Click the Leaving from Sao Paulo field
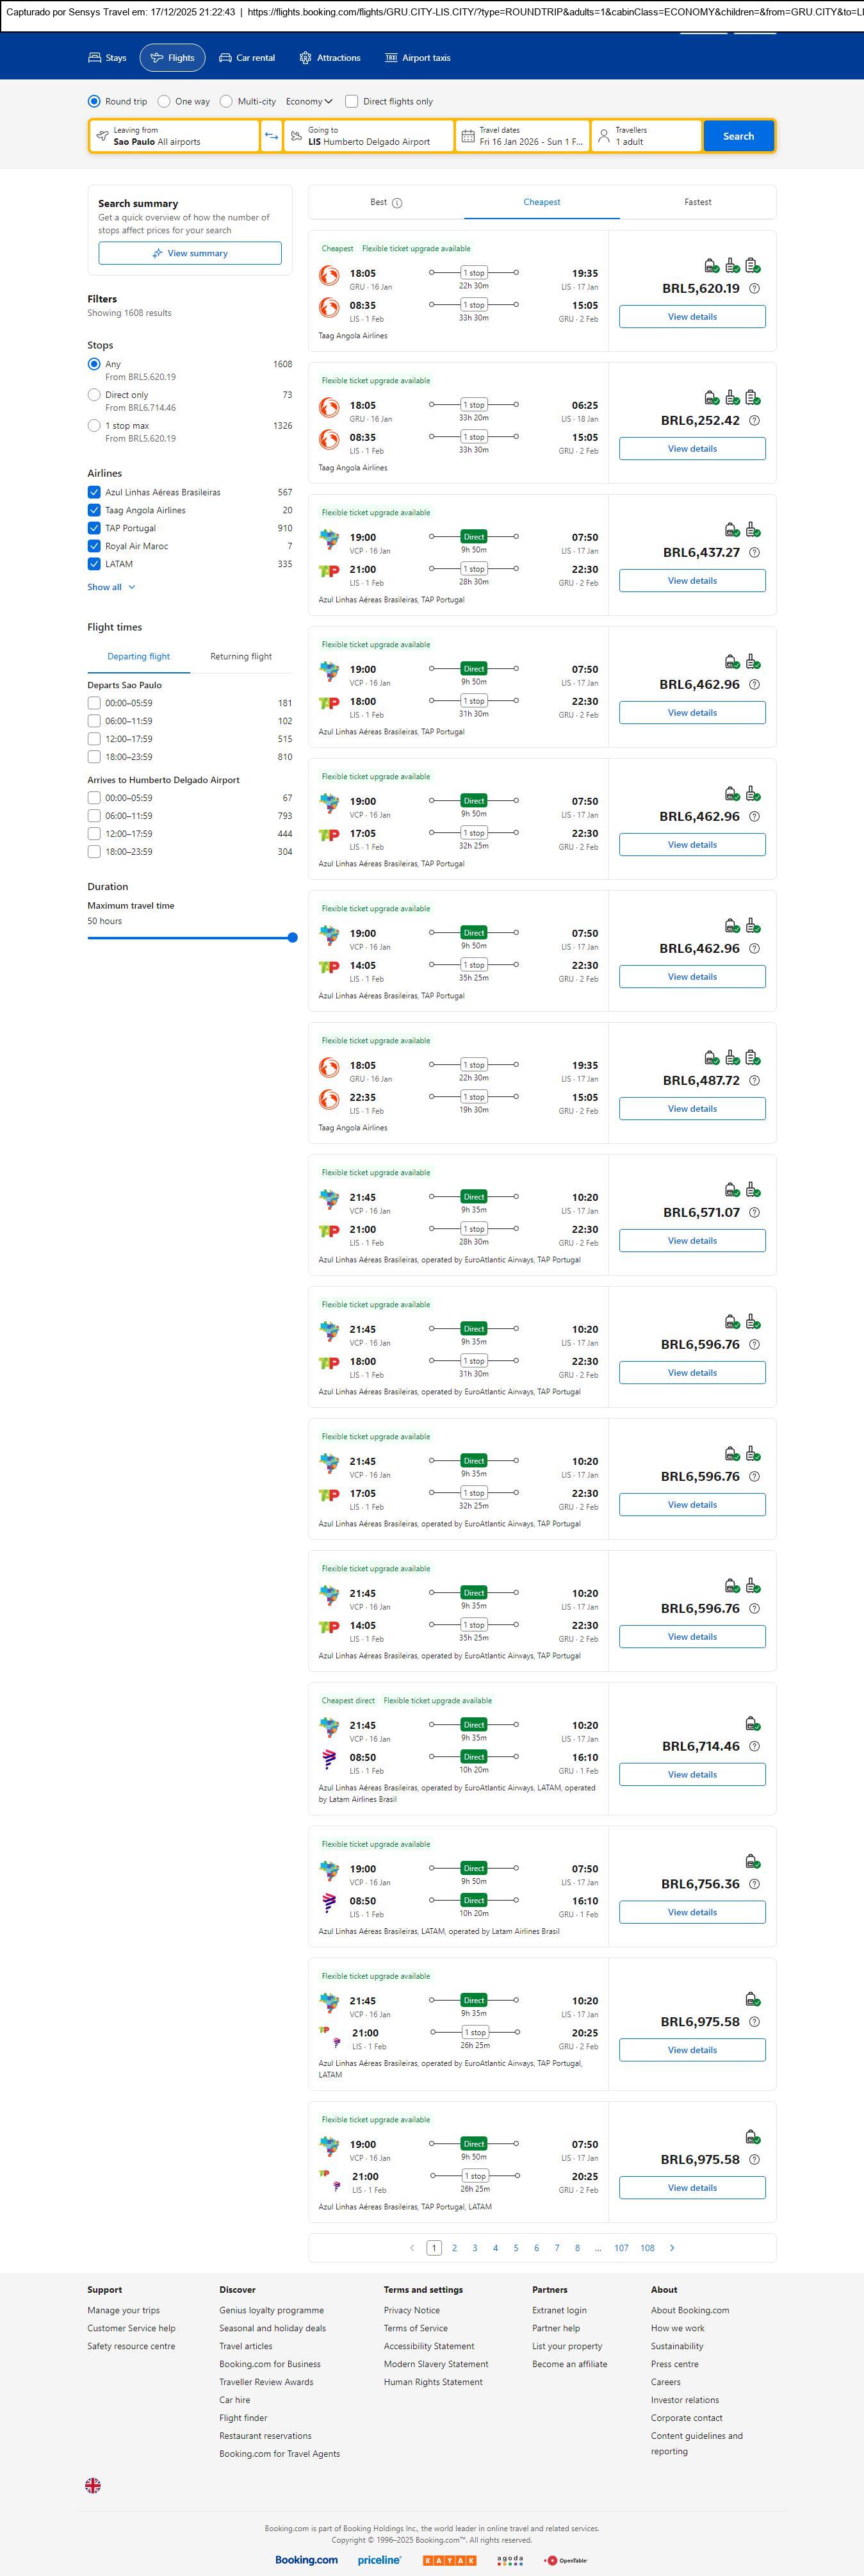The image size is (864, 2576). pyautogui.click(x=174, y=136)
